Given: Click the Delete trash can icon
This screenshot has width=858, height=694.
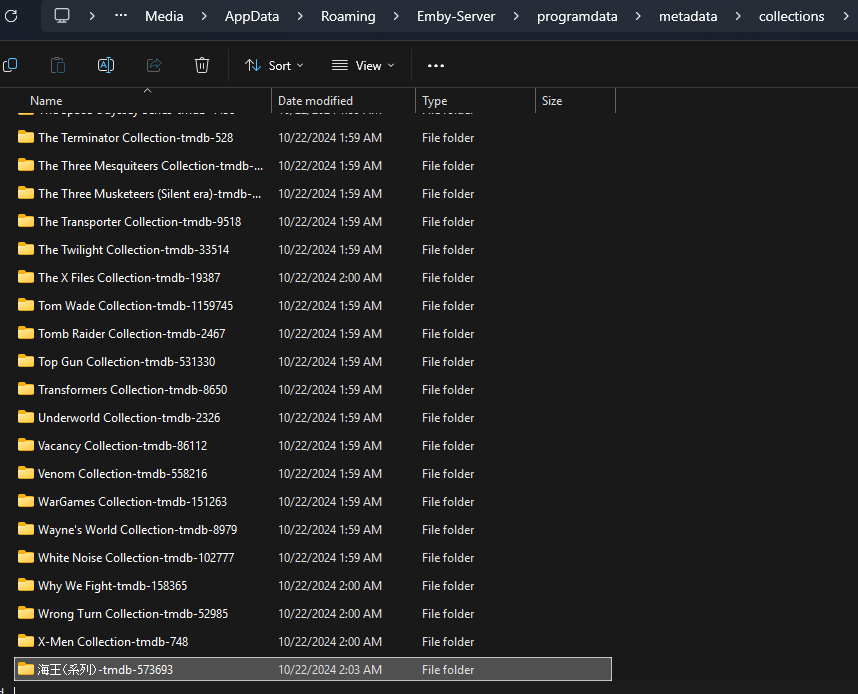Looking at the screenshot, I should 202,65.
